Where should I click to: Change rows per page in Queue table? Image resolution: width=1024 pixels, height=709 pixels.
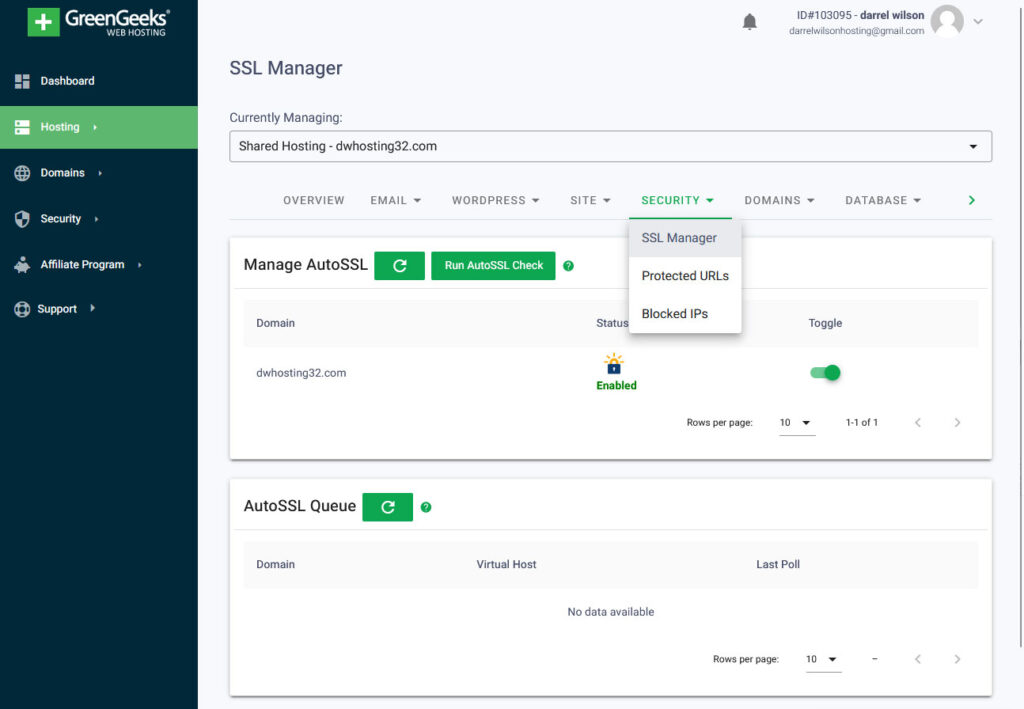(x=823, y=659)
